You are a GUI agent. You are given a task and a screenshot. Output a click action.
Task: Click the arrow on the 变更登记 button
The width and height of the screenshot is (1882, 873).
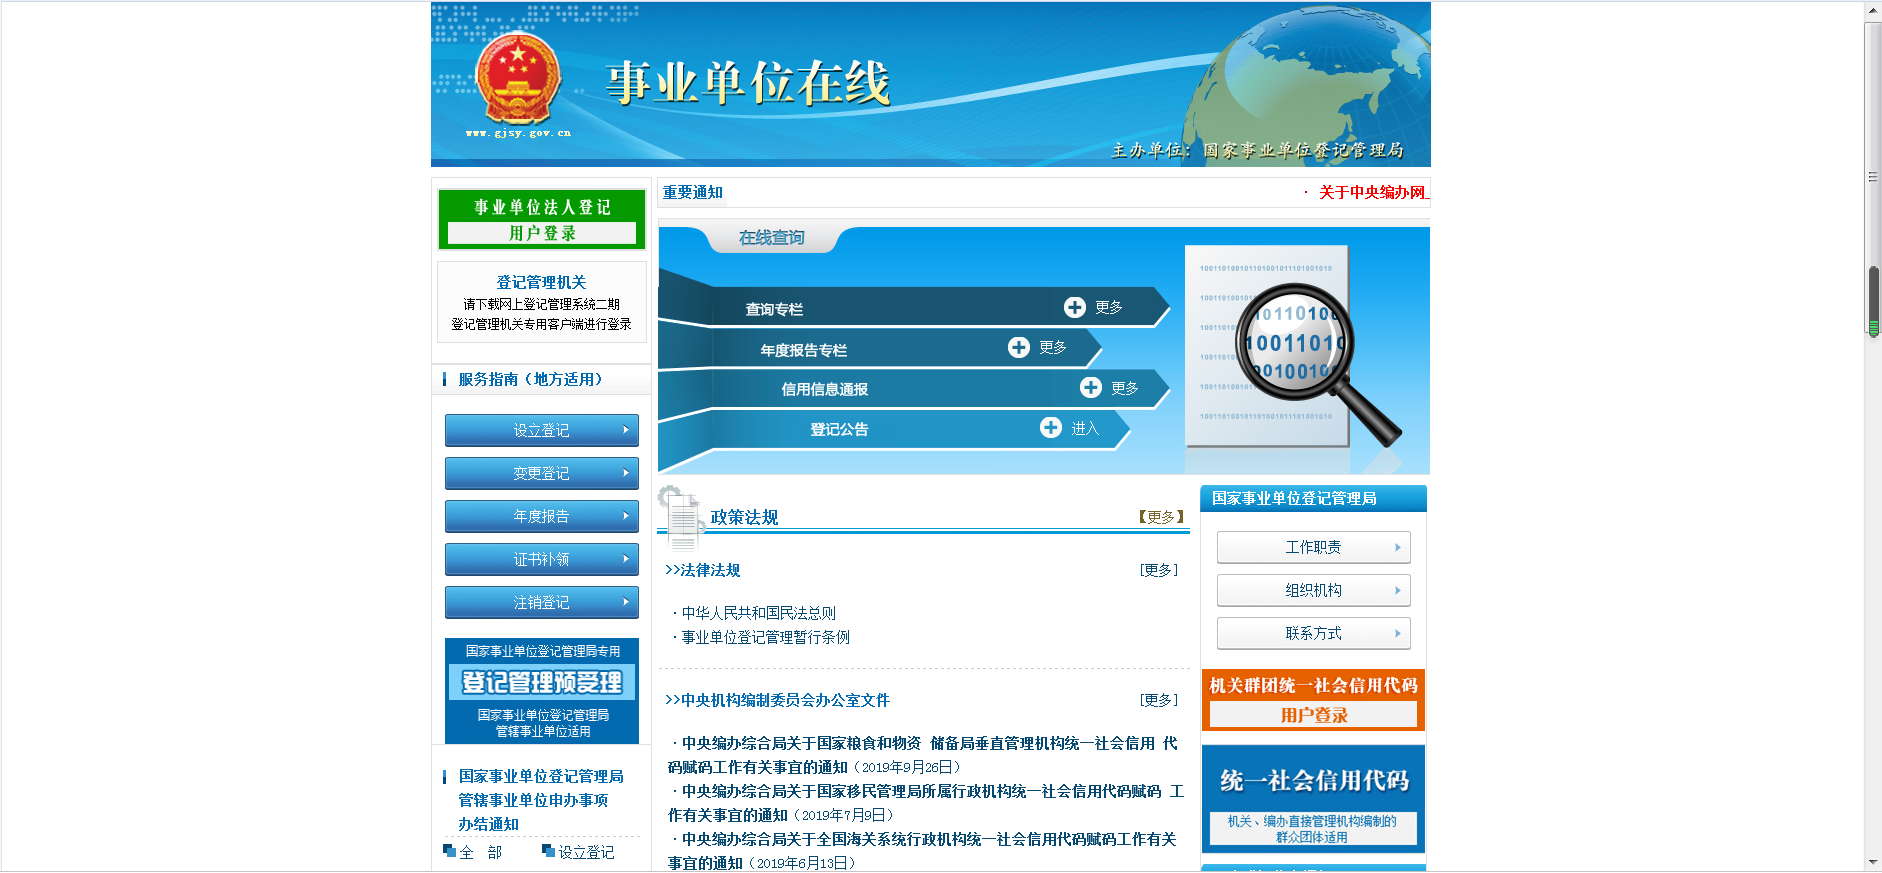point(626,473)
